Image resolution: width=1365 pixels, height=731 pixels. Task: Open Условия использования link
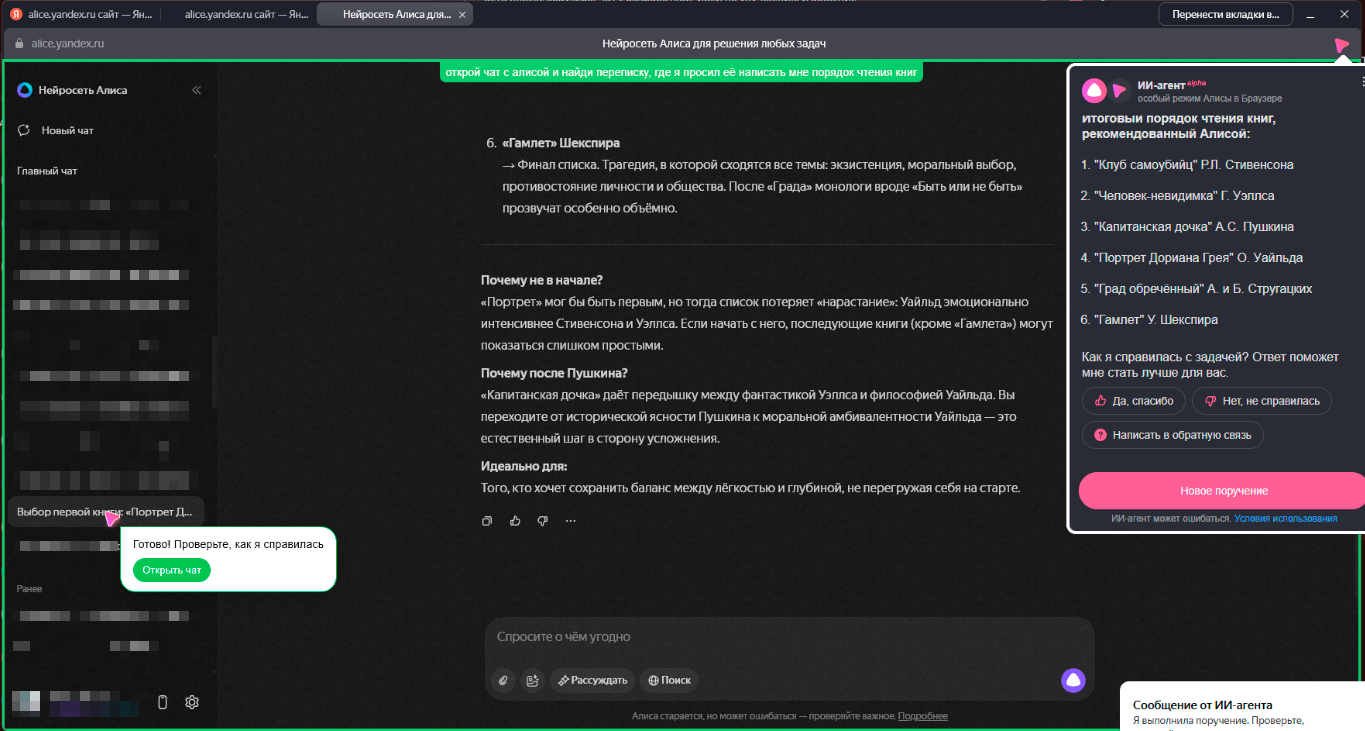1285,519
